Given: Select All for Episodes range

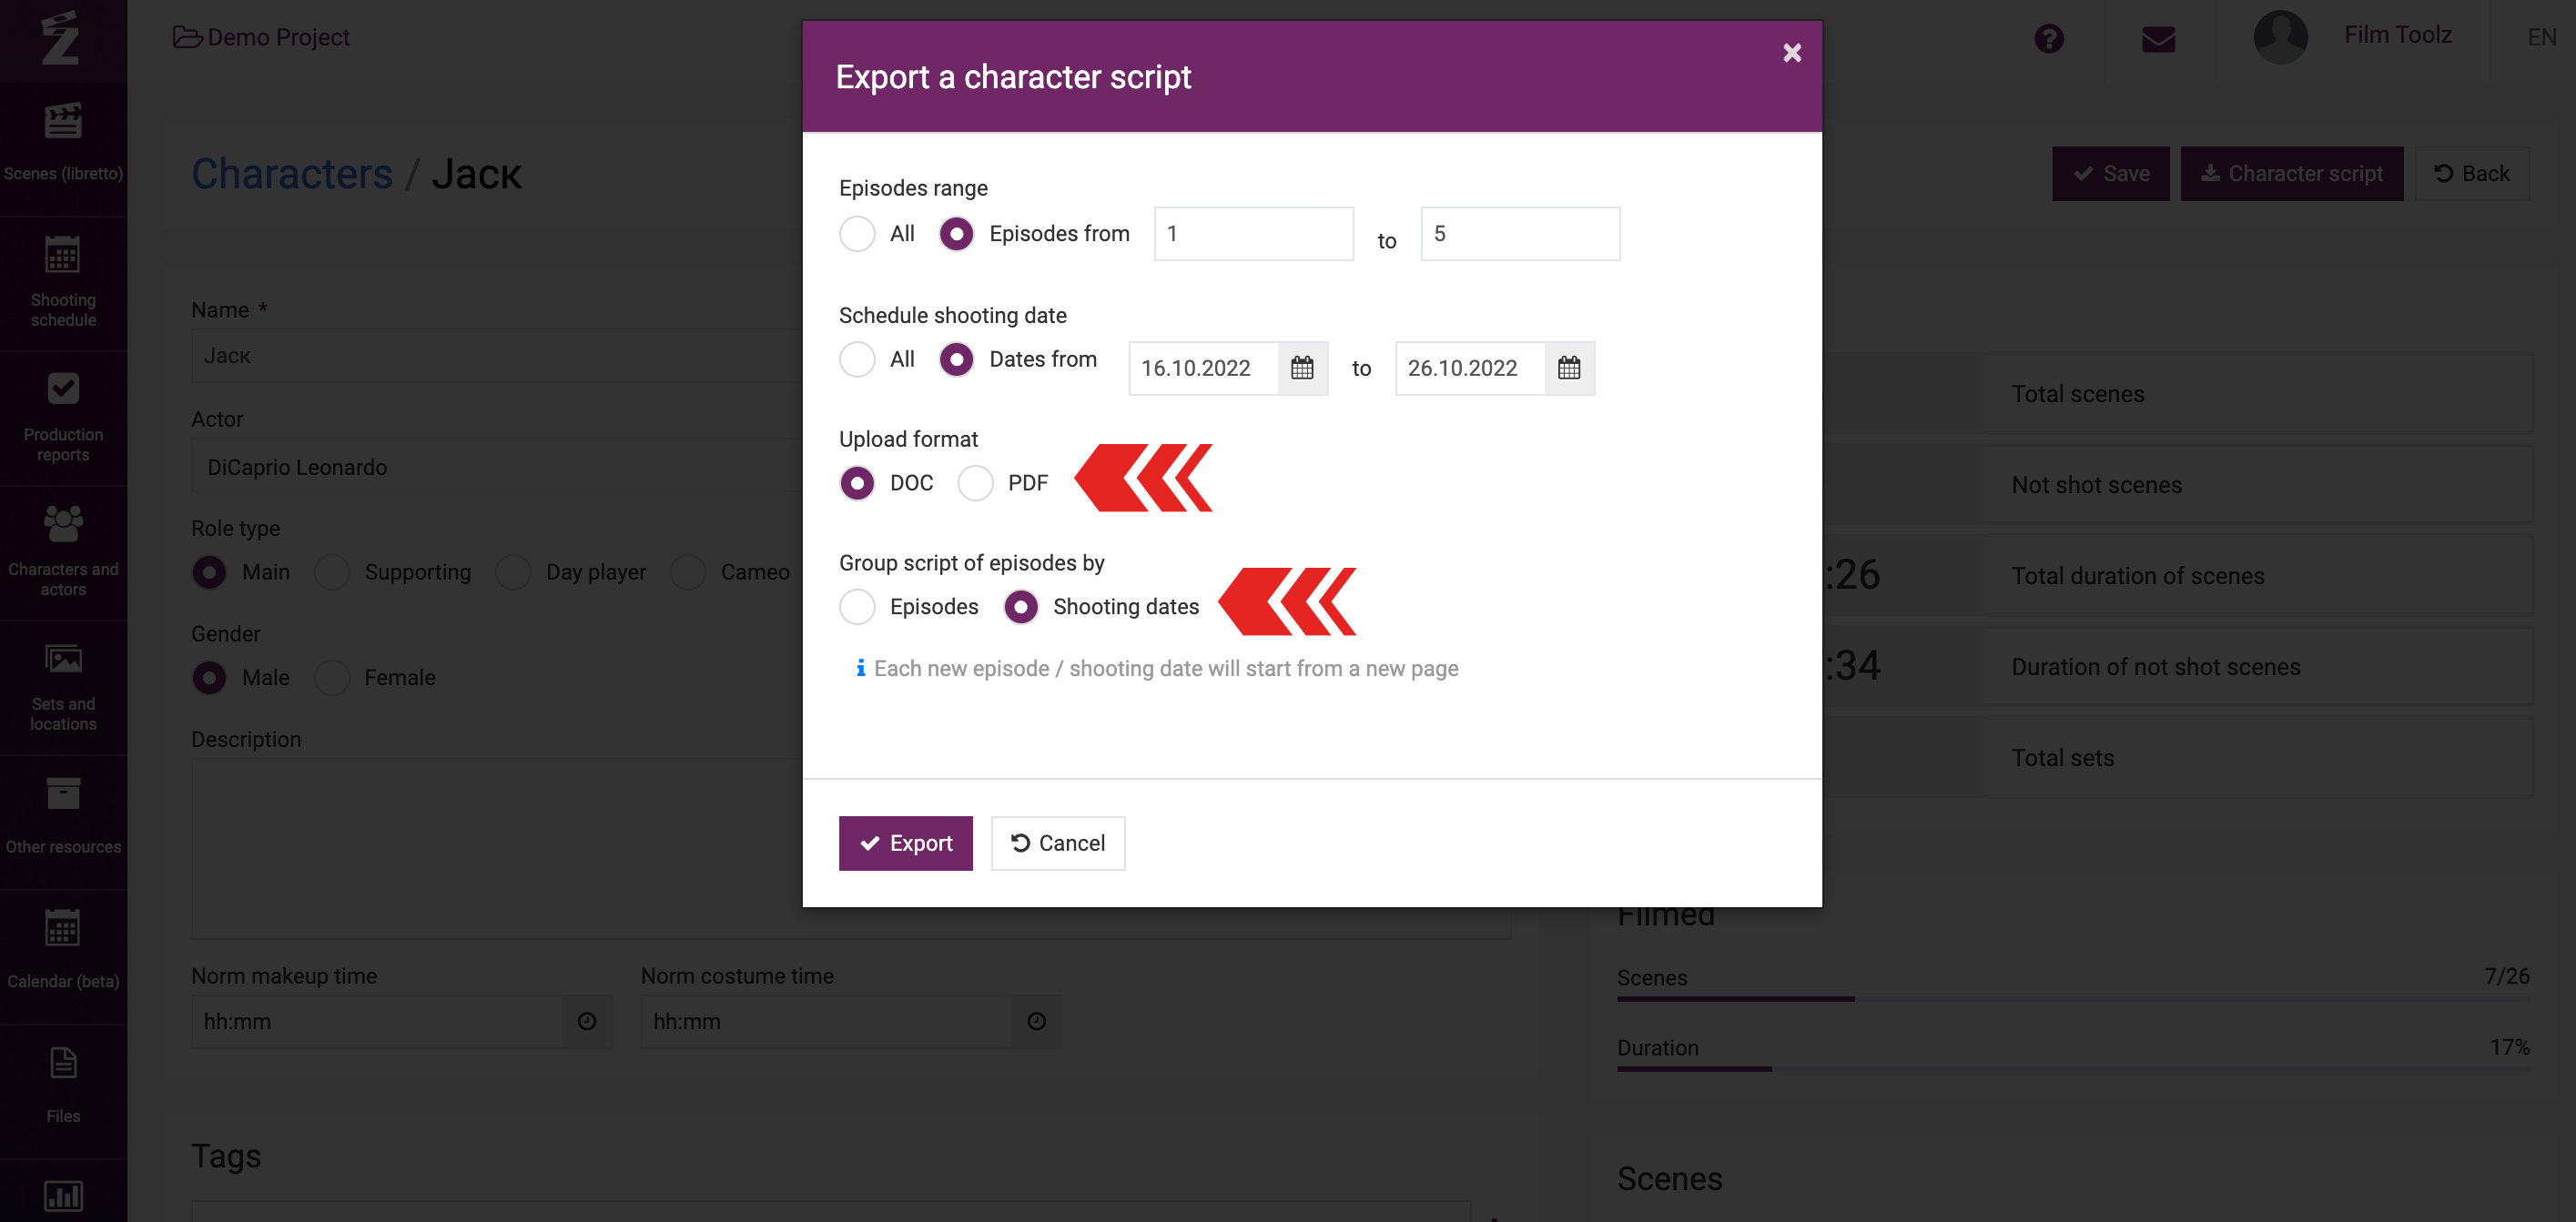Looking at the screenshot, I should [857, 234].
